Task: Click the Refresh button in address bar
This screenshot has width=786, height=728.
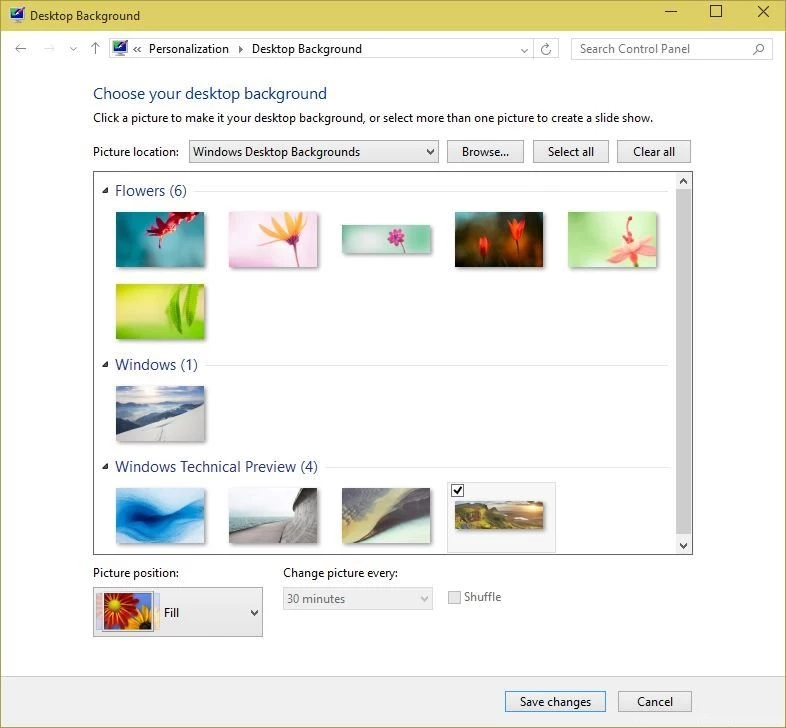Action: click(x=546, y=49)
